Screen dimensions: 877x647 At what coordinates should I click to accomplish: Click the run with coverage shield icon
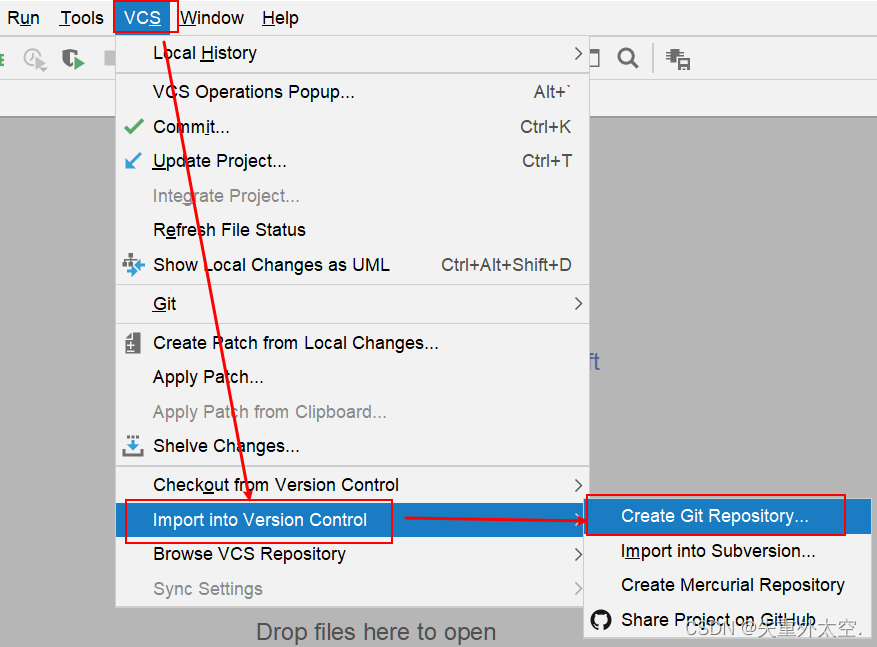[73, 58]
